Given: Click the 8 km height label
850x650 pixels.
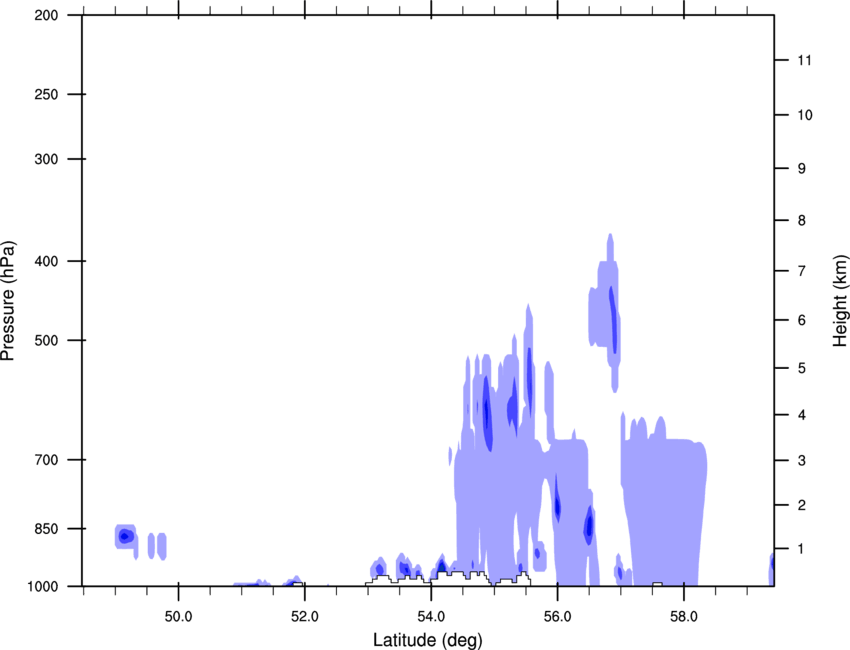Looking at the screenshot, I should (x=802, y=221).
